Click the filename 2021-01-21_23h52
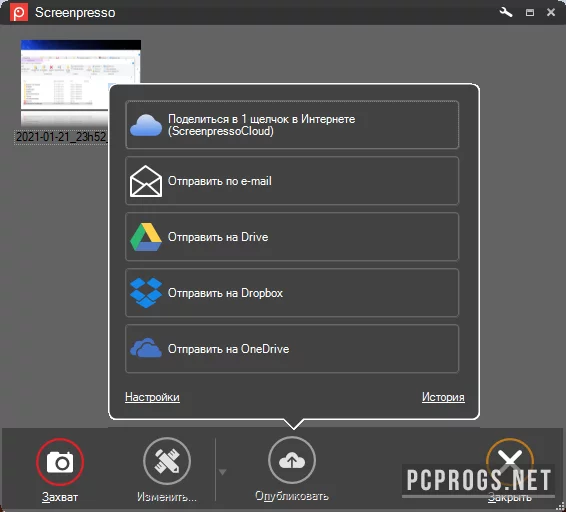Viewport: 566px width, 512px height. point(61,137)
